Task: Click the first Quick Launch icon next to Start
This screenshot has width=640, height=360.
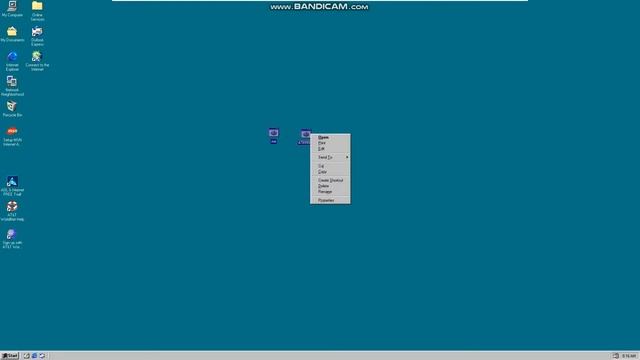Action: tap(27, 356)
